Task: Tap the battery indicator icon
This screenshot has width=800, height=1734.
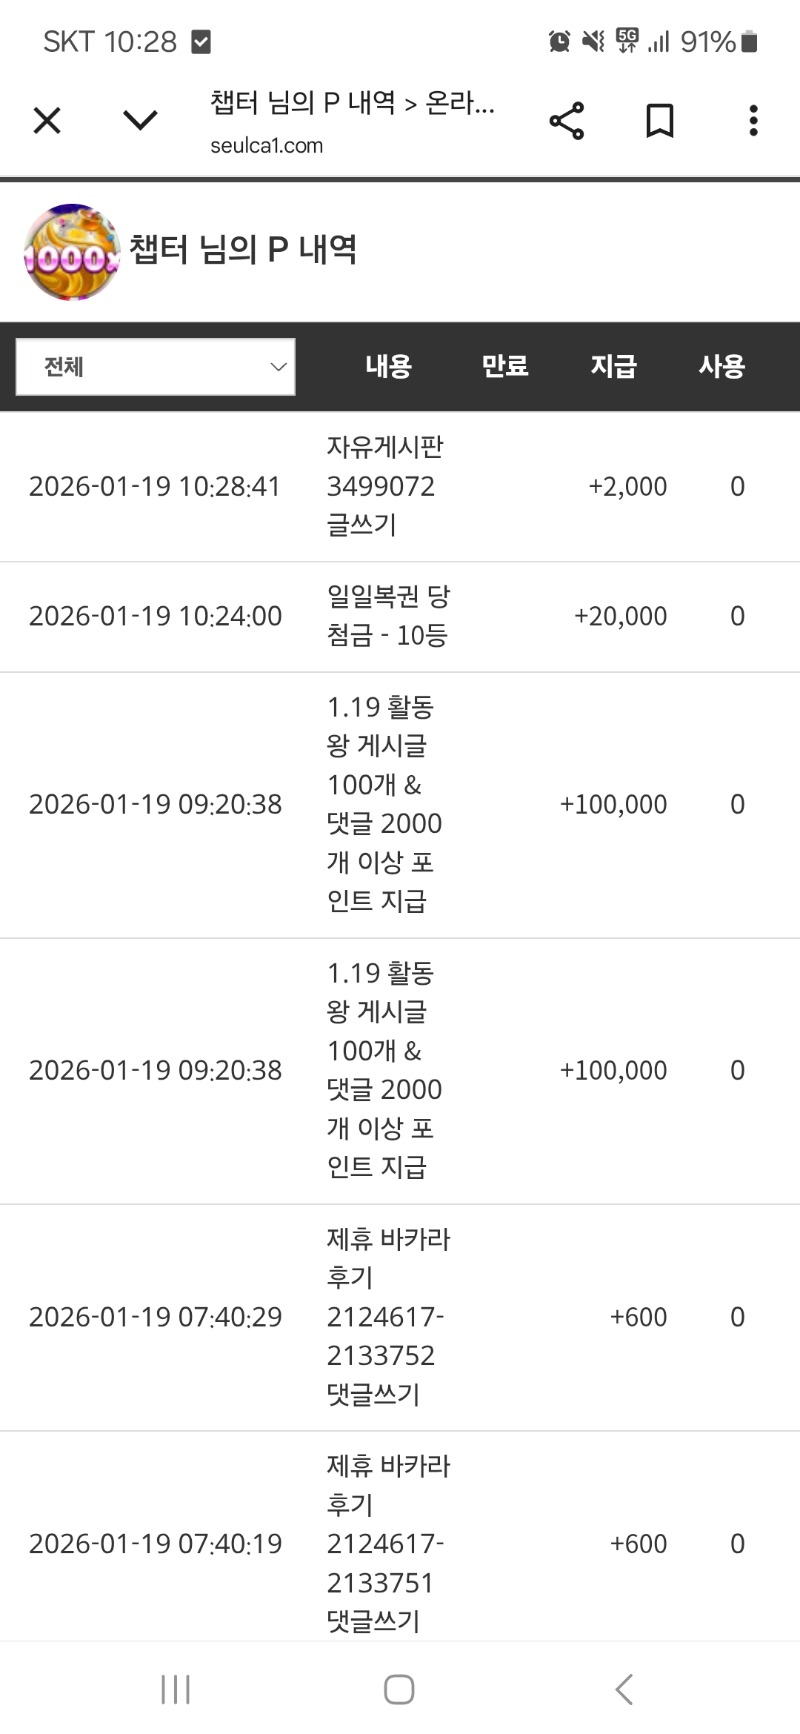Action: (x=749, y=41)
